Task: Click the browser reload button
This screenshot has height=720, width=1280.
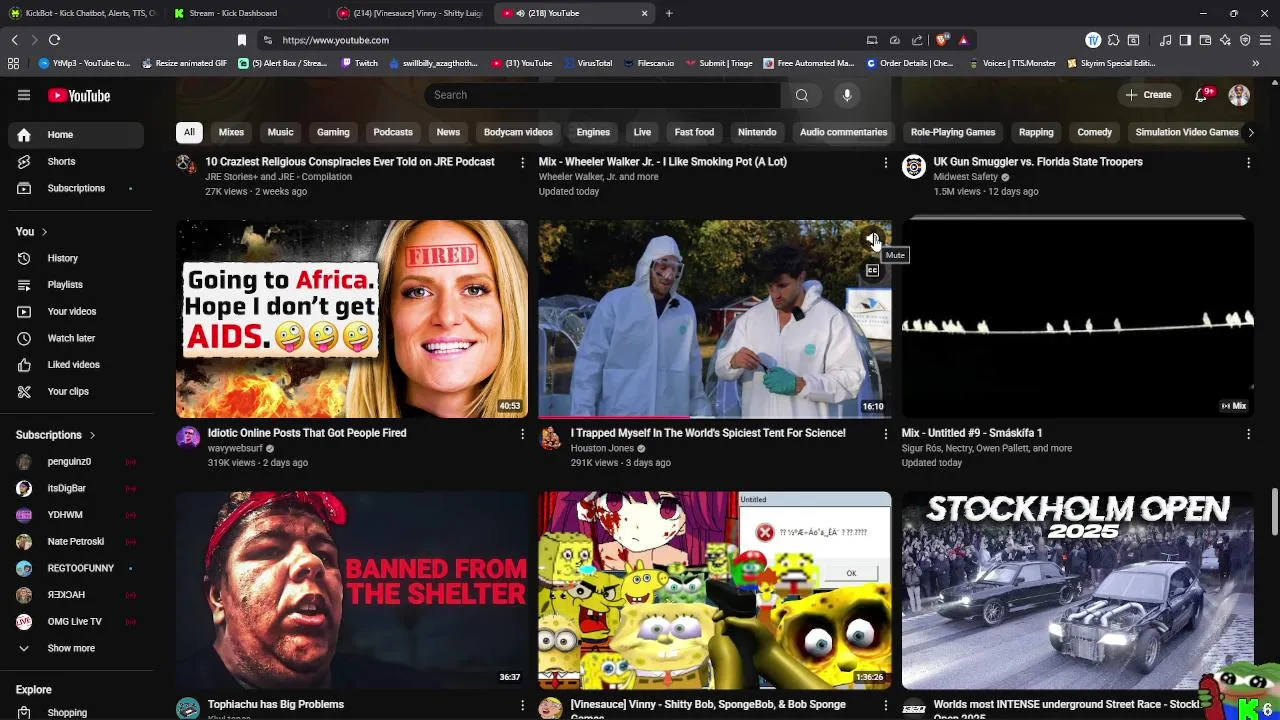Action: (x=54, y=40)
